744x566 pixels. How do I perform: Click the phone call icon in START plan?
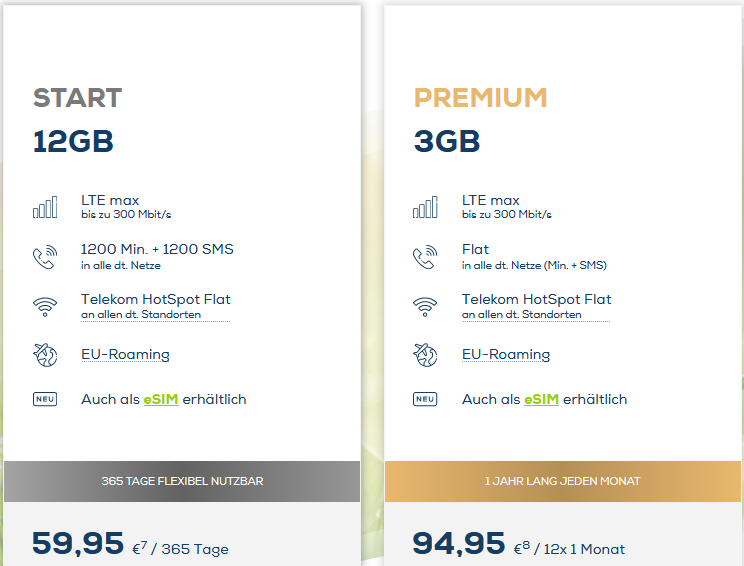pos(45,257)
